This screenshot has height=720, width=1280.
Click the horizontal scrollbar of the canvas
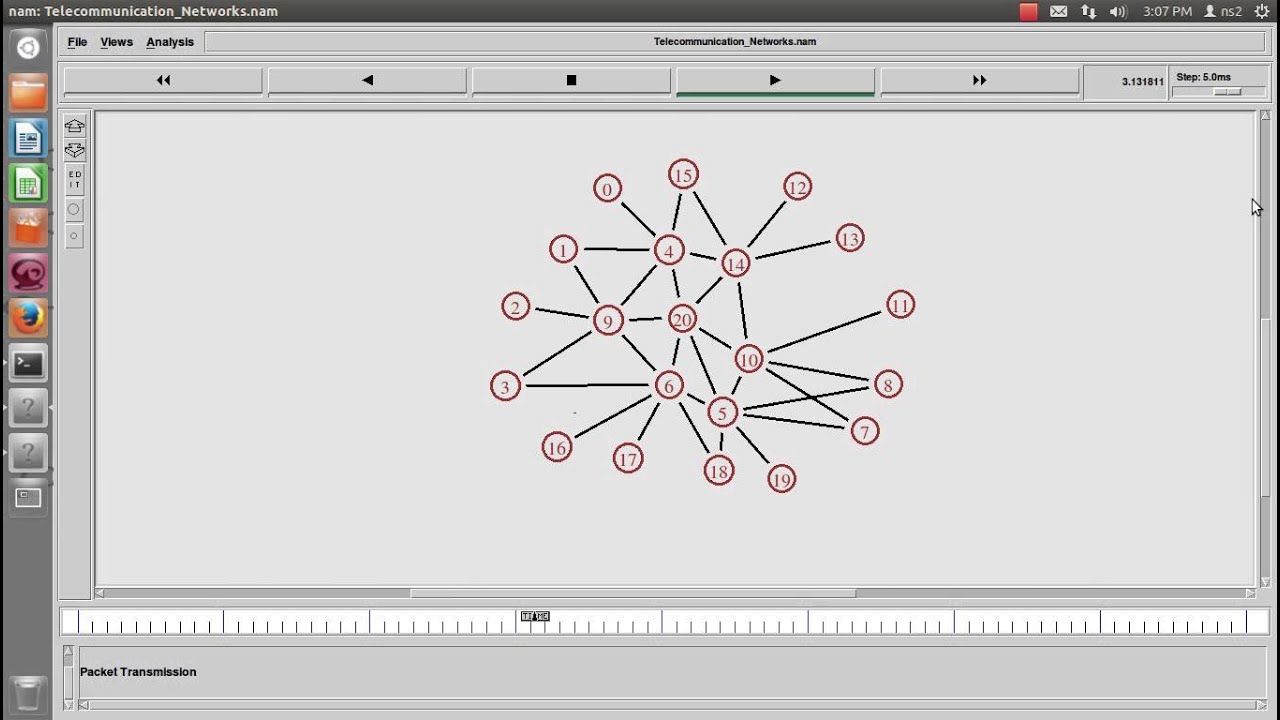tap(634, 593)
